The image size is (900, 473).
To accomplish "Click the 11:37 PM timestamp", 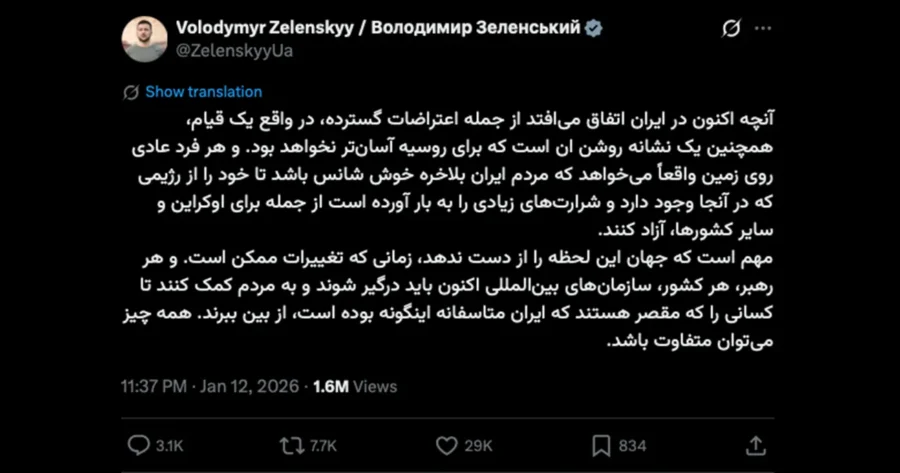I will (154, 386).
